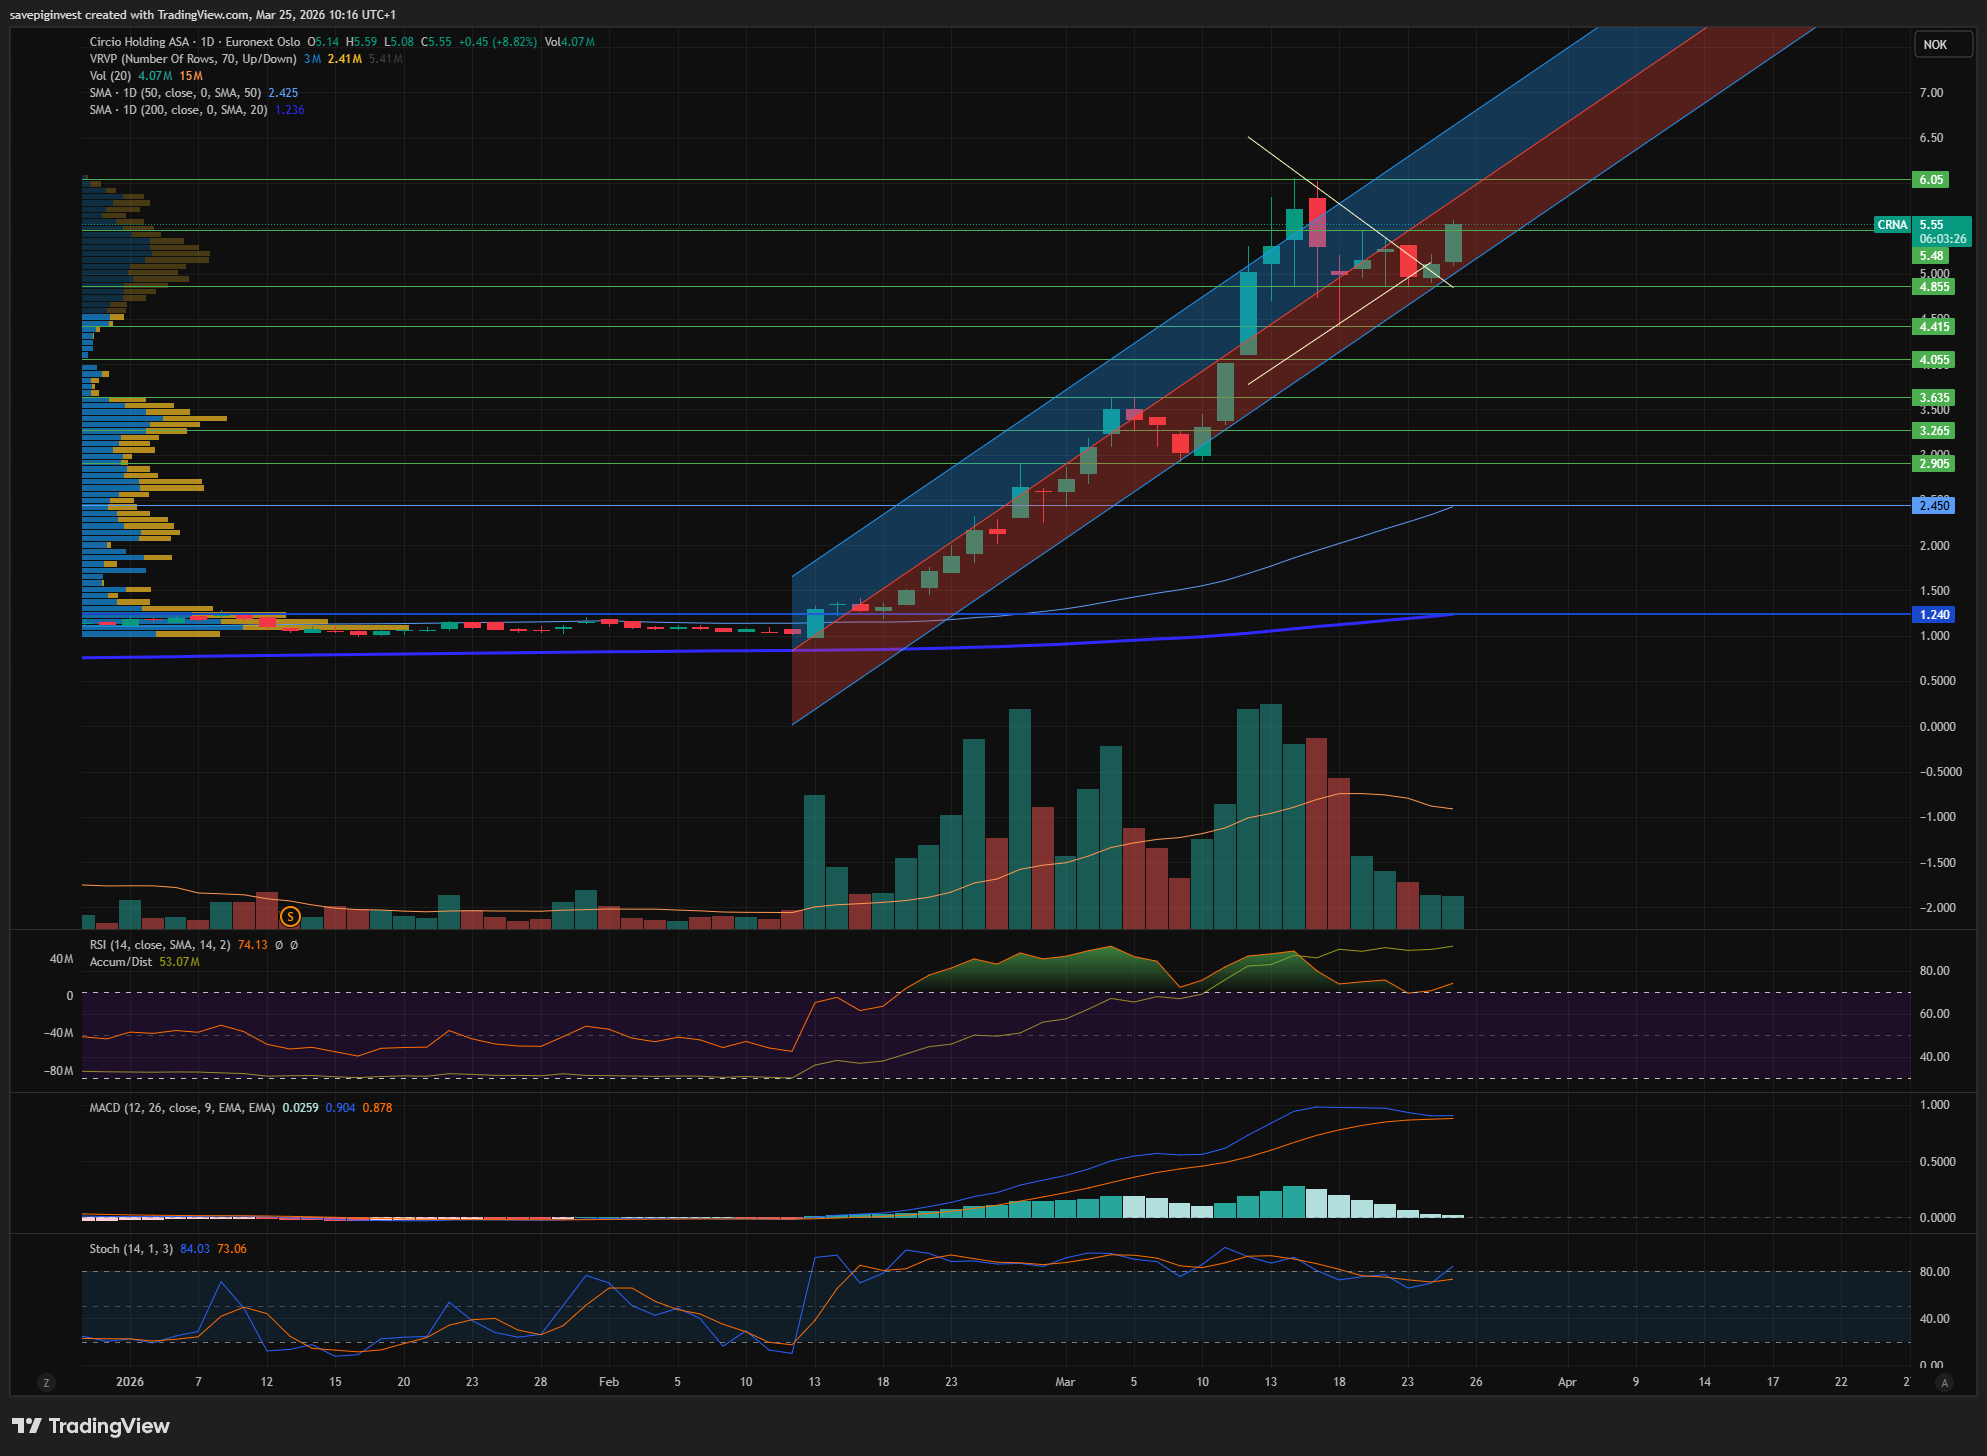Click the Z timezone icon at bottom-left
The image size is (1987, 1456).
(x=46, y=1382)
